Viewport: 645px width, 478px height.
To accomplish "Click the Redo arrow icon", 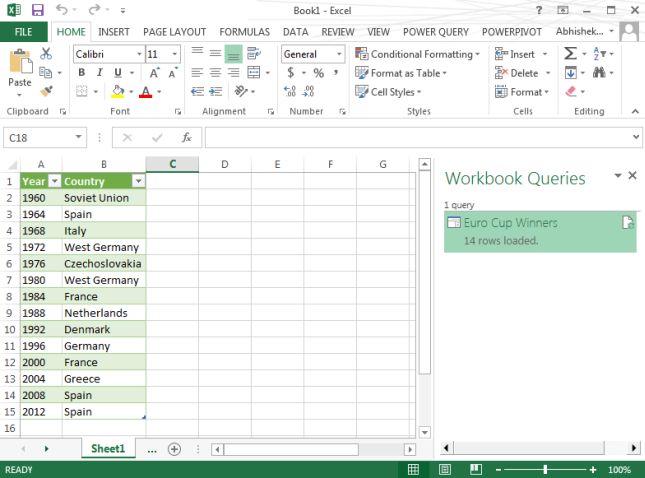I will click(94, 10).
